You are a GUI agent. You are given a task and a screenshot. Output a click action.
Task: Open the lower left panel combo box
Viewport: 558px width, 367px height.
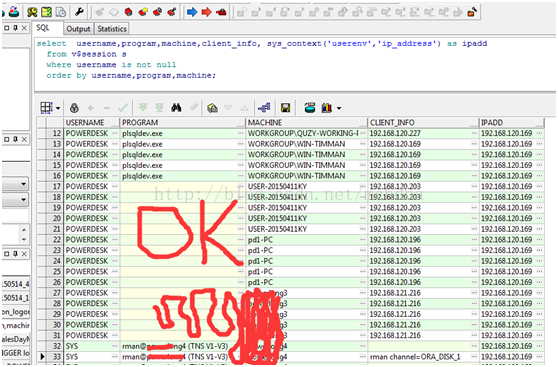point(23,199)
